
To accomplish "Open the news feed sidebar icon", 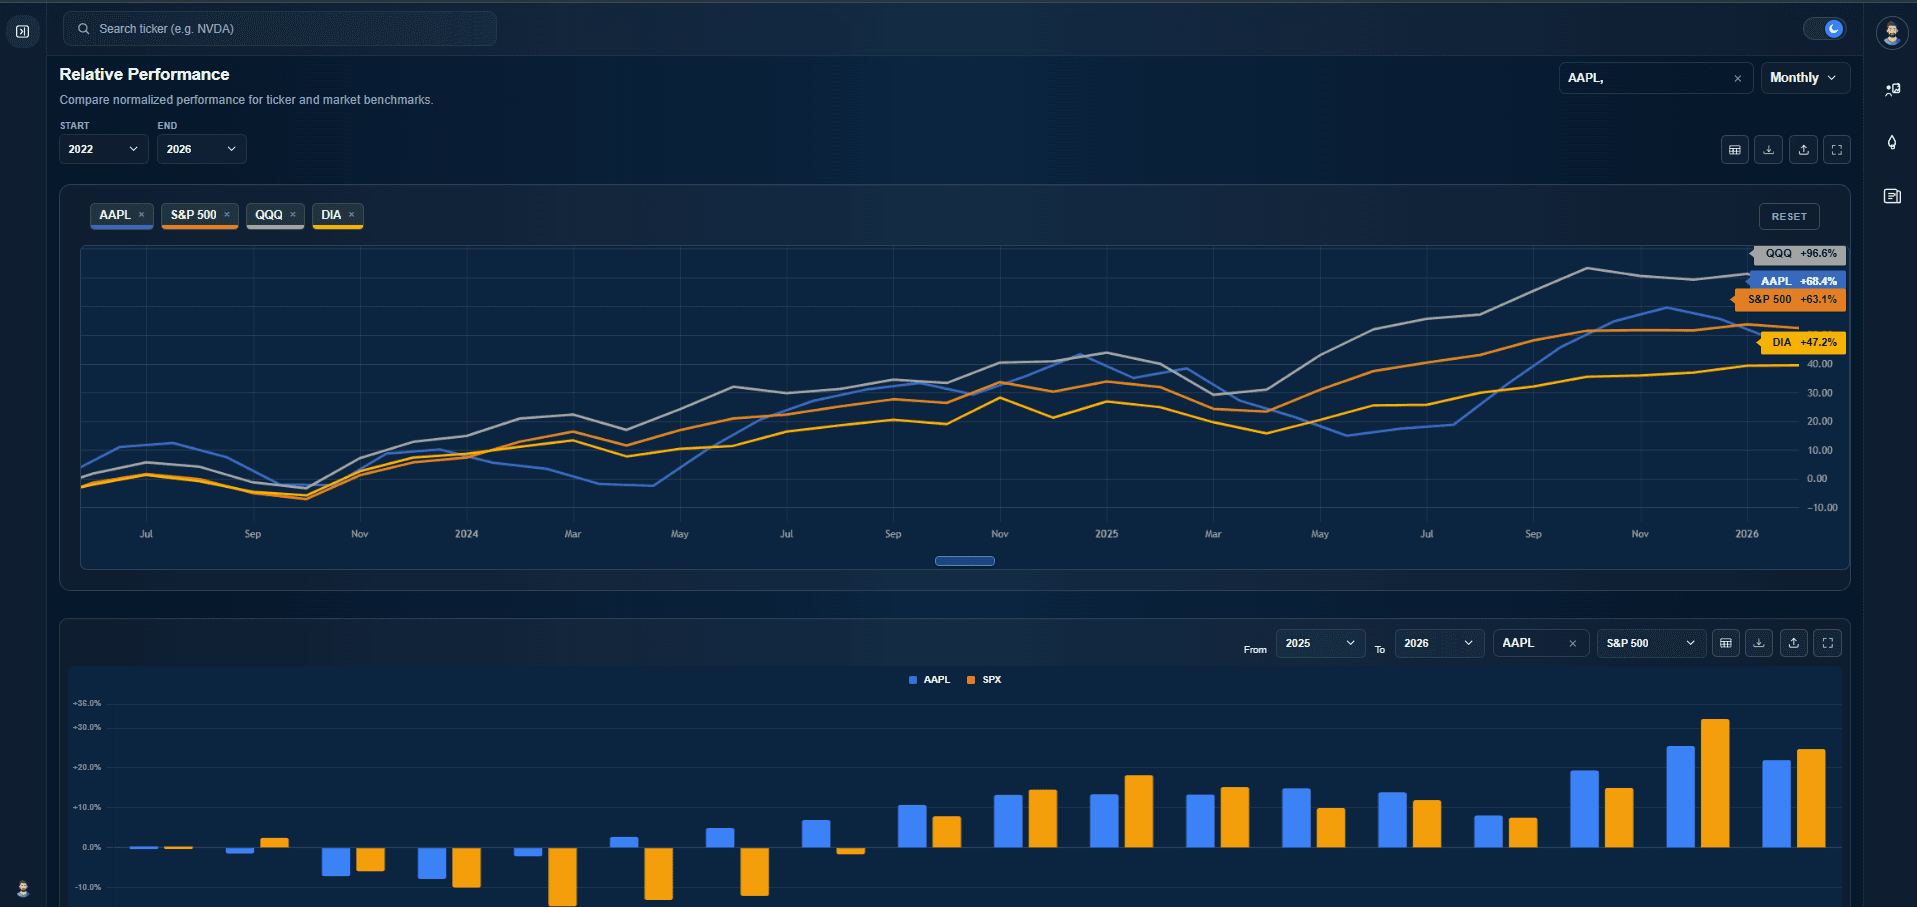I will tap(1892, 196).
